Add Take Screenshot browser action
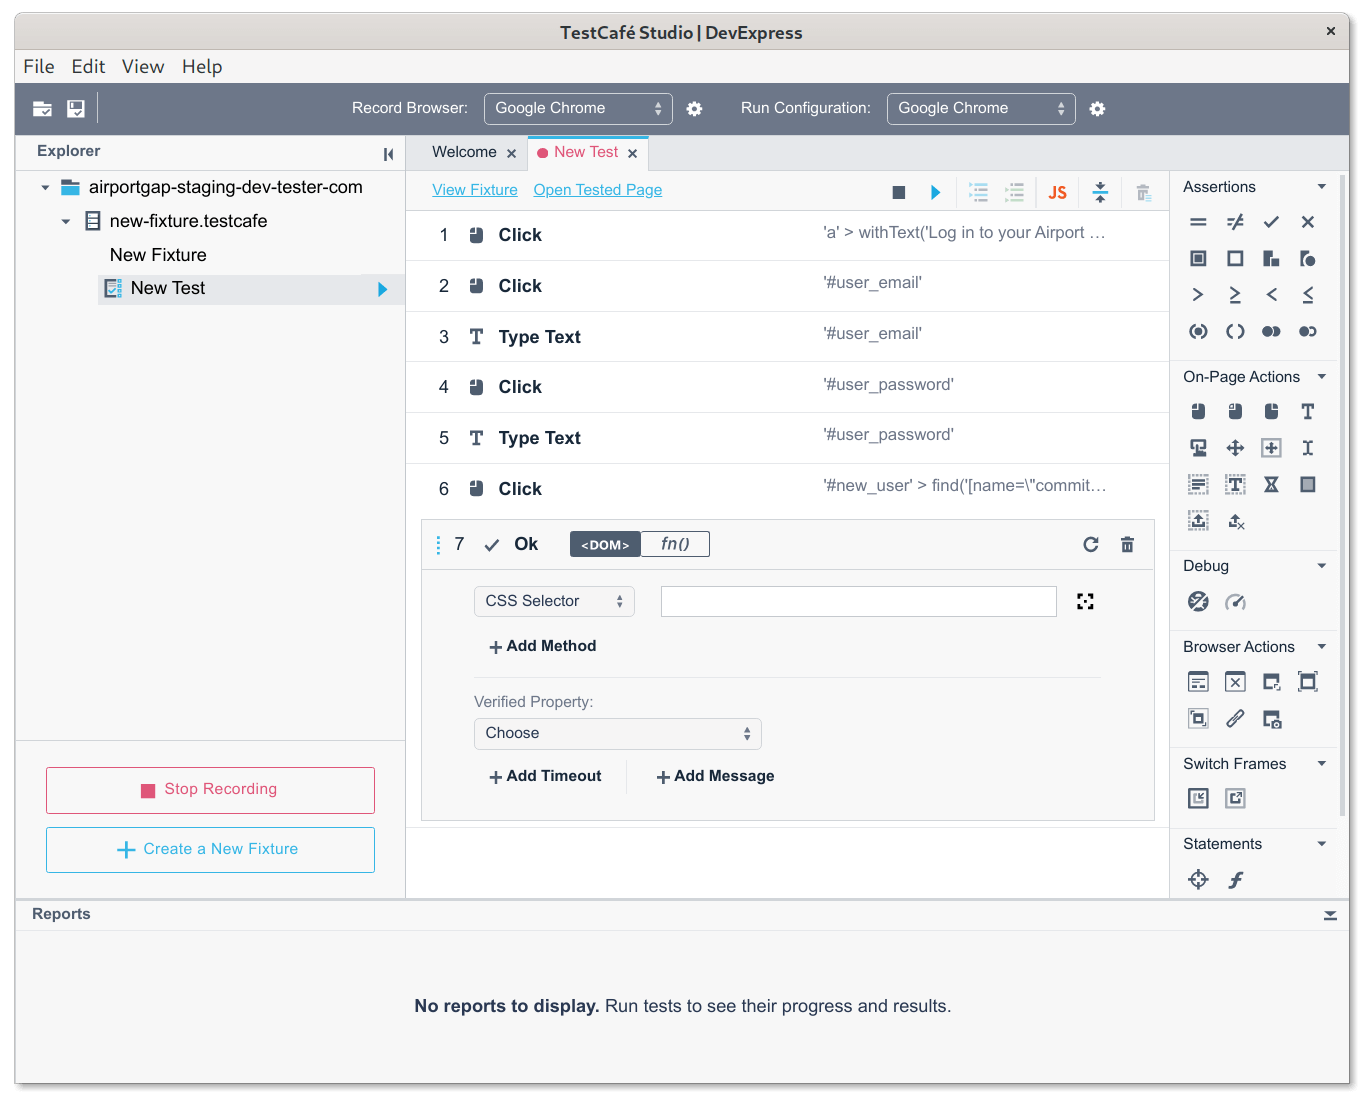 click(x=1271, y=719)
